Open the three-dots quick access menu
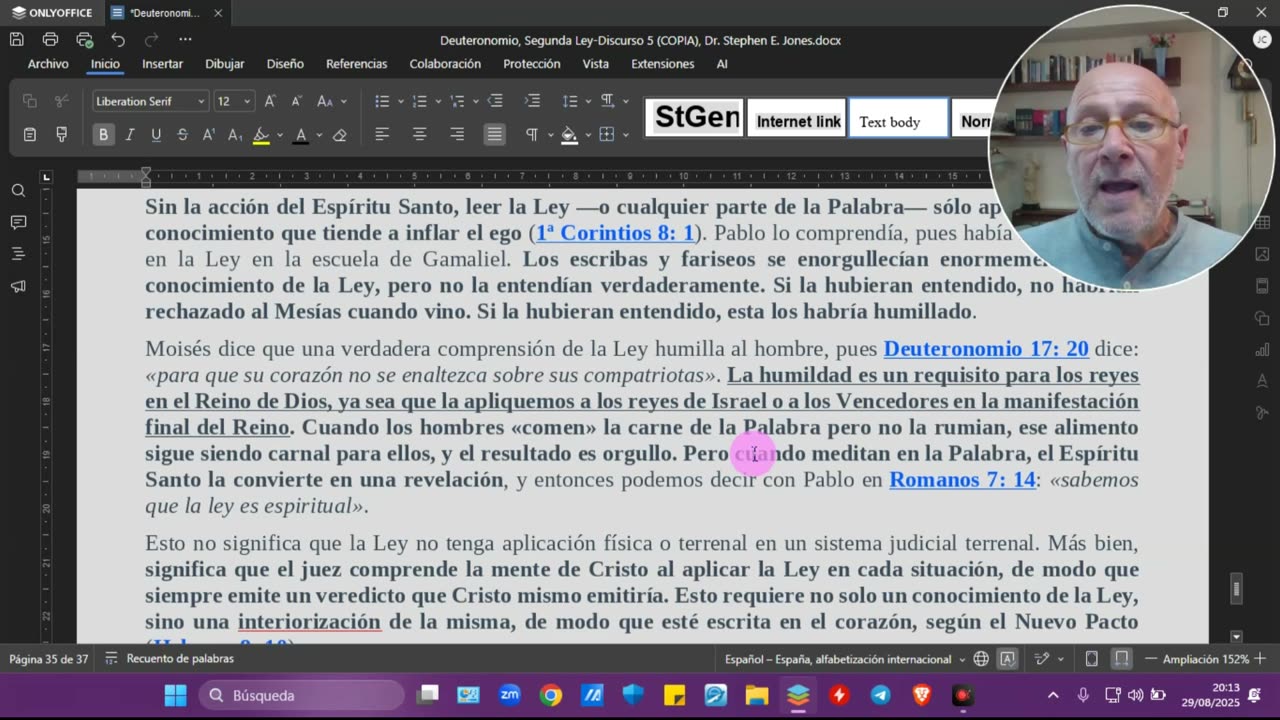Image resolution: width=1280 pixels, height=720 pixels. (185, 40)
